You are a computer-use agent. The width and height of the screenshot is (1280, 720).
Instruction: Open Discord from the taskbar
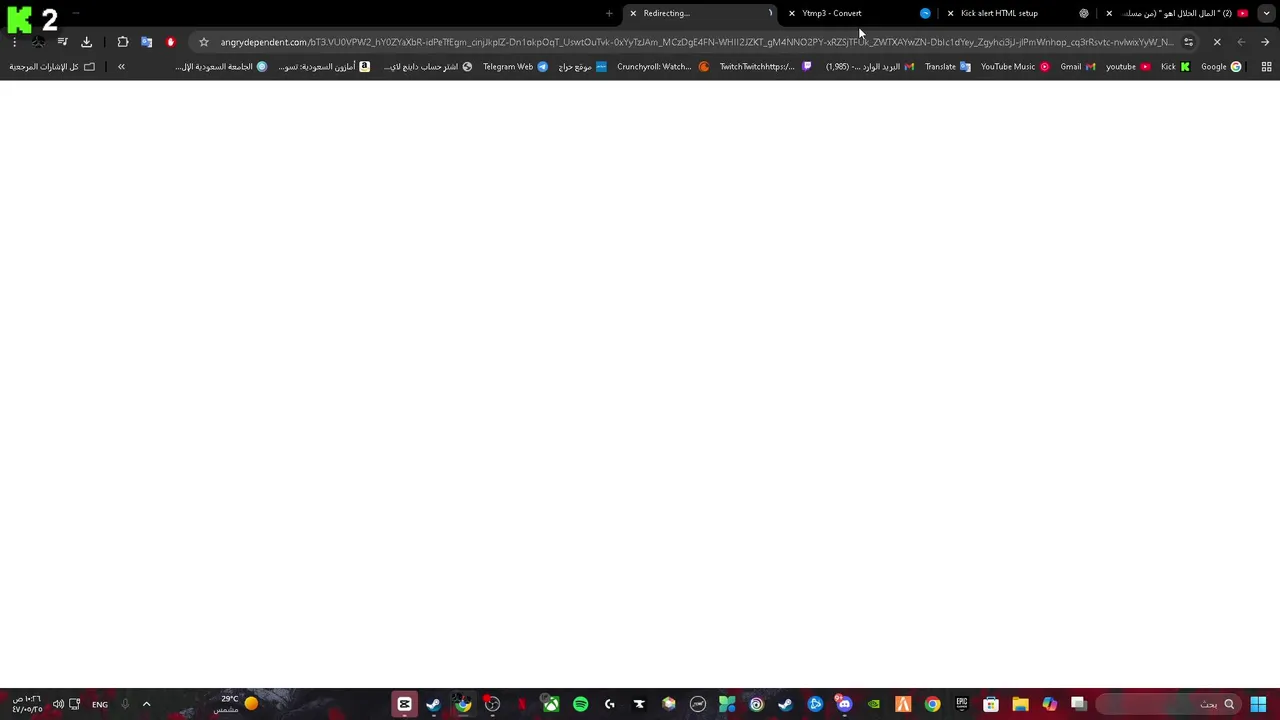[844, 704]
